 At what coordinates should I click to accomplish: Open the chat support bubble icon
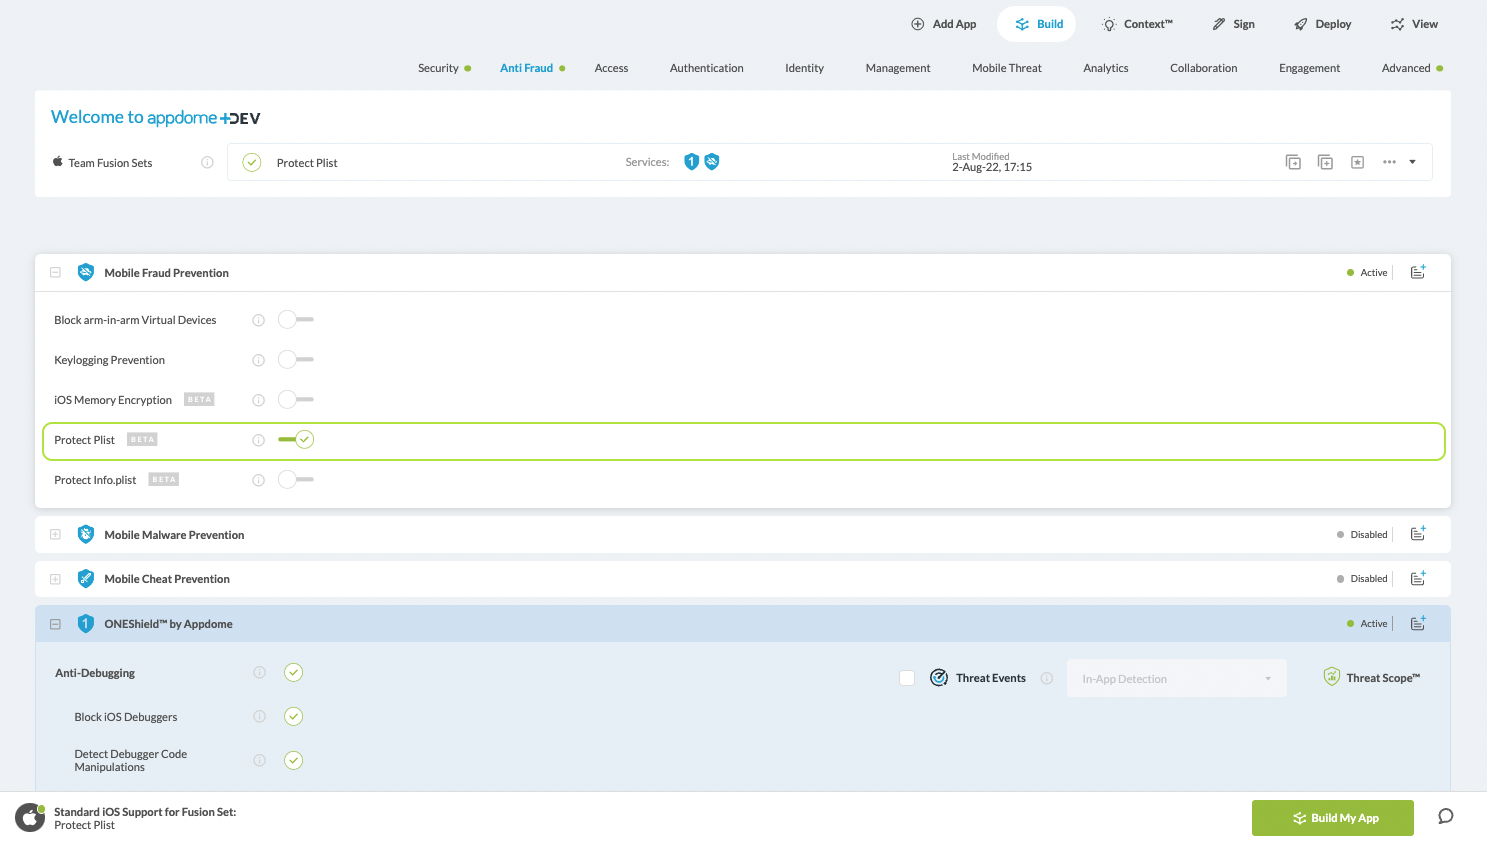1445,816
